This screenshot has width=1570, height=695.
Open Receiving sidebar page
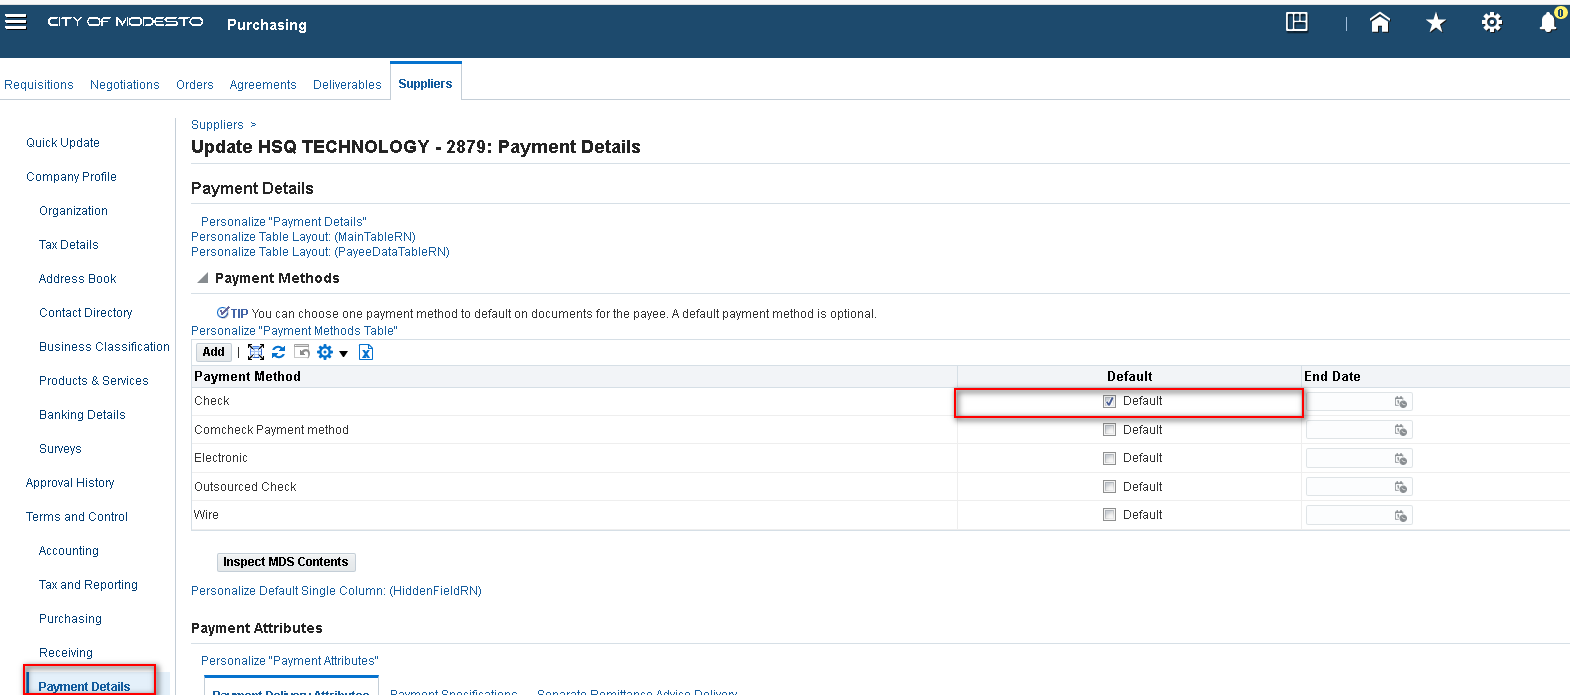point(65,653)
